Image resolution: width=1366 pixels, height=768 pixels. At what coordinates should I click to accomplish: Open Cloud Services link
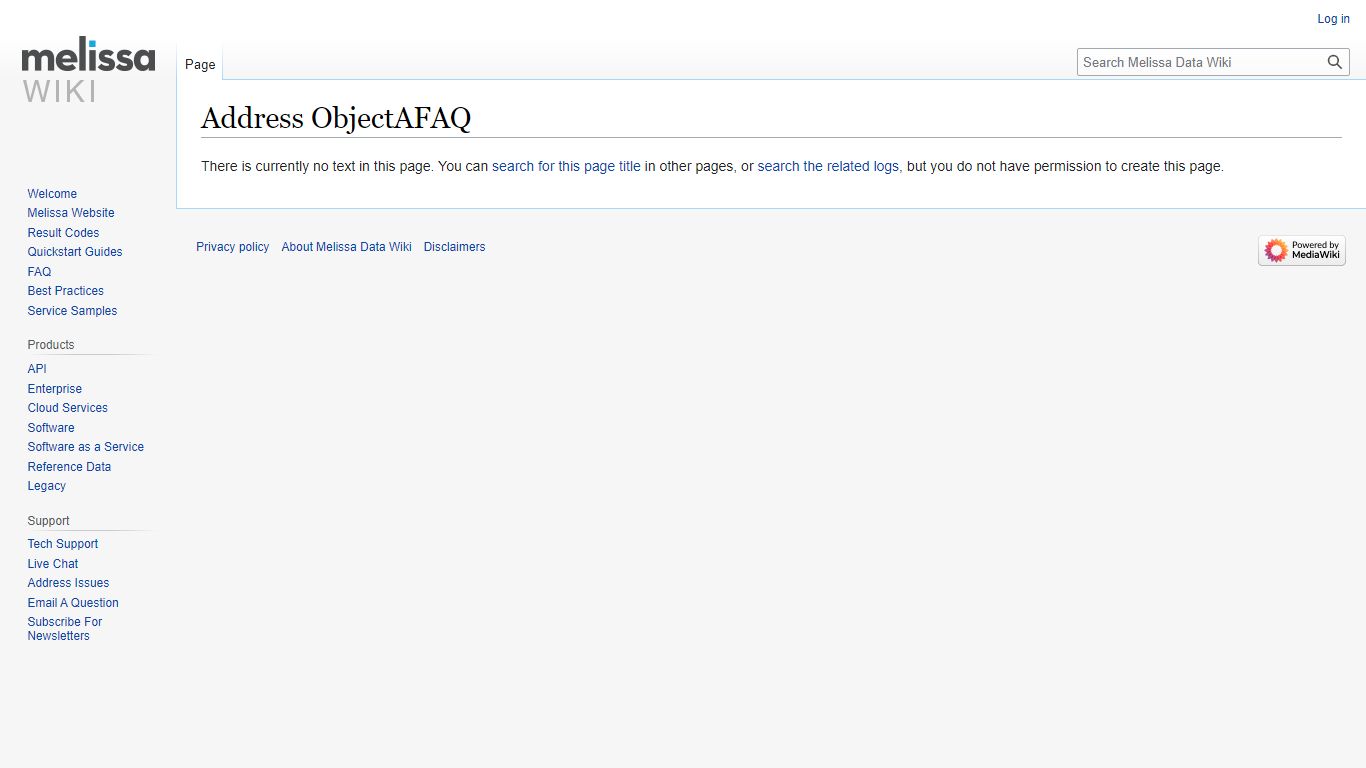(68, 408)
